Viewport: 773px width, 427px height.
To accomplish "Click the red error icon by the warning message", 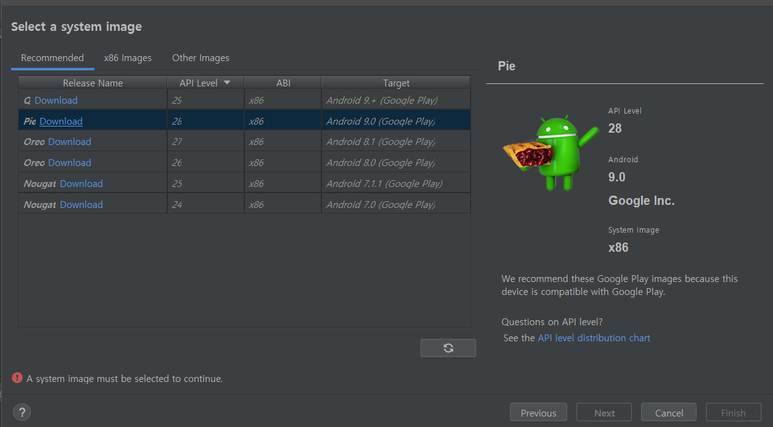I will tap(17, 378).
